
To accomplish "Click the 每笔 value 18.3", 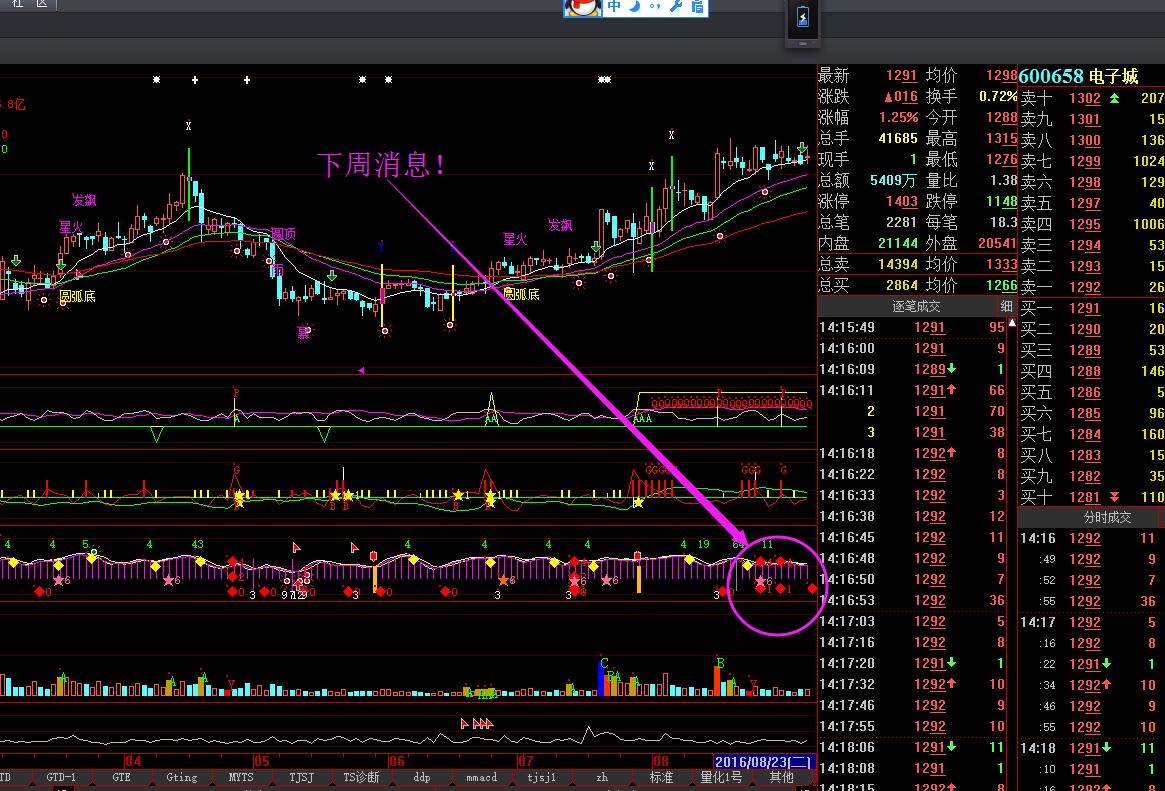I will coord(1003,222).
